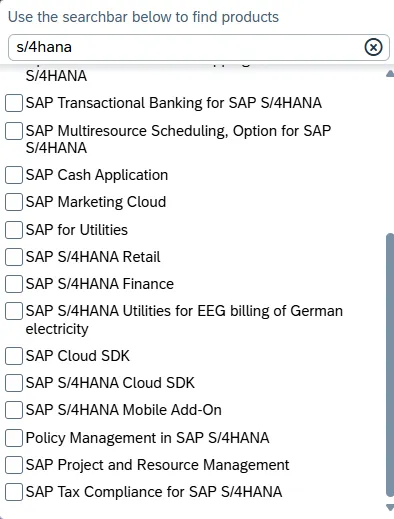Tick SAP S/4HANA Mobile Add-On checkbox
The height and width of the screenshot is (519, 394).
(14, 410)
